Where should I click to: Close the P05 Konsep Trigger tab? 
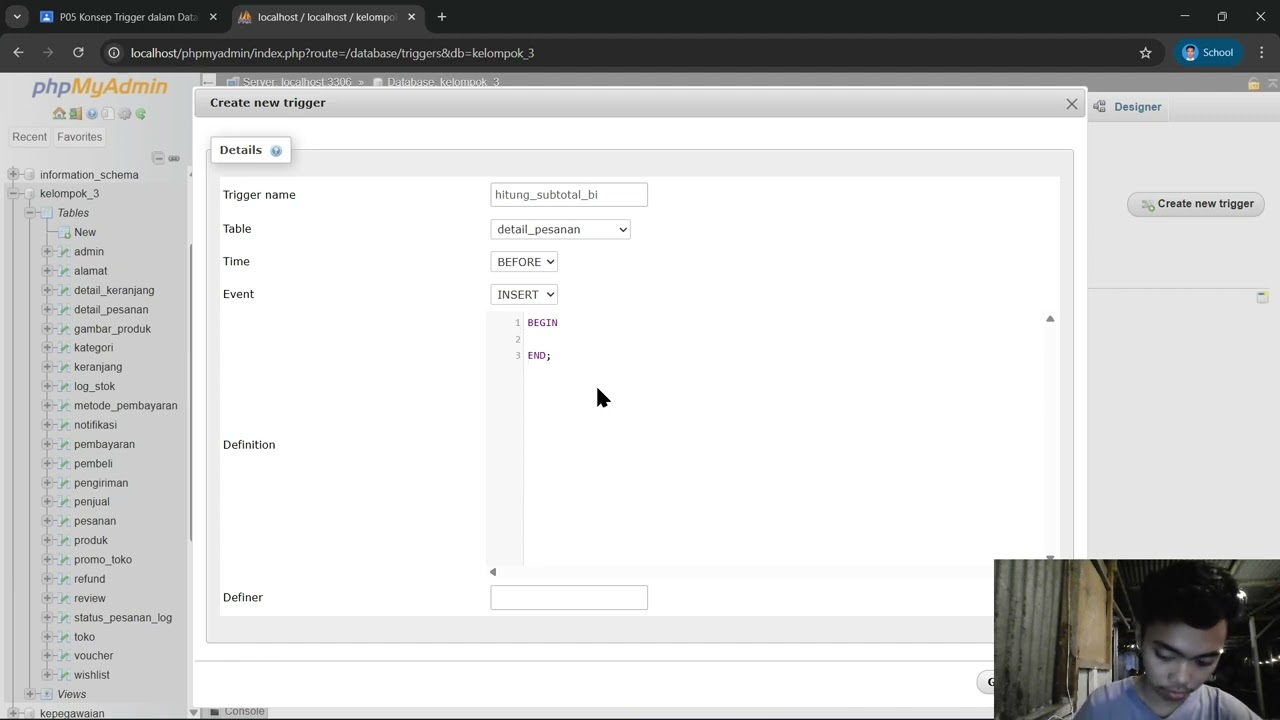pyautogui.click(x=213, y=17)
